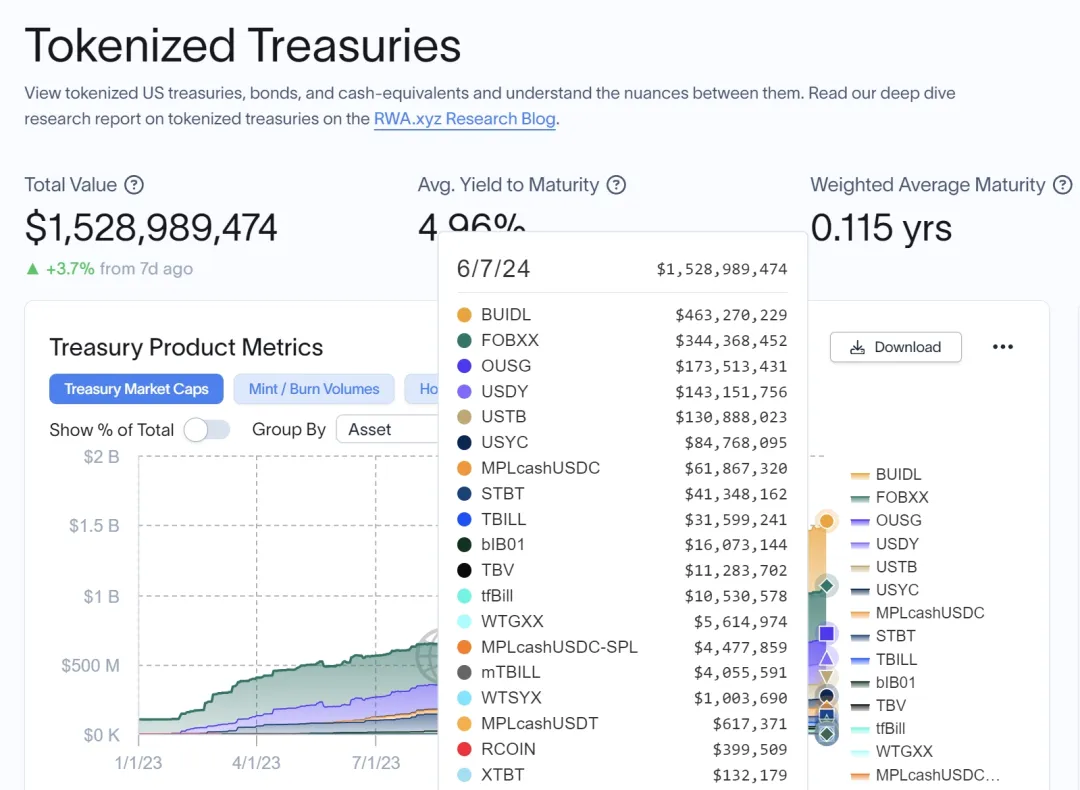Viewport: 1080px width, 790px height.
Task: Open the three-dot more options menu
Action: [1003, 346]
